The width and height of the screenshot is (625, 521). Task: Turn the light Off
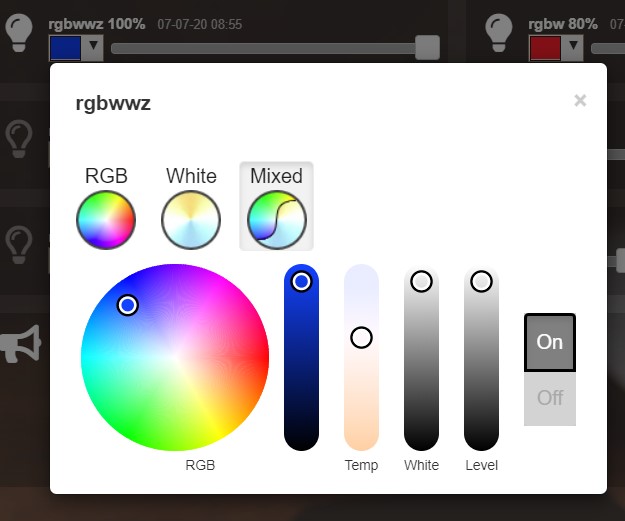[x=550, y=398]
